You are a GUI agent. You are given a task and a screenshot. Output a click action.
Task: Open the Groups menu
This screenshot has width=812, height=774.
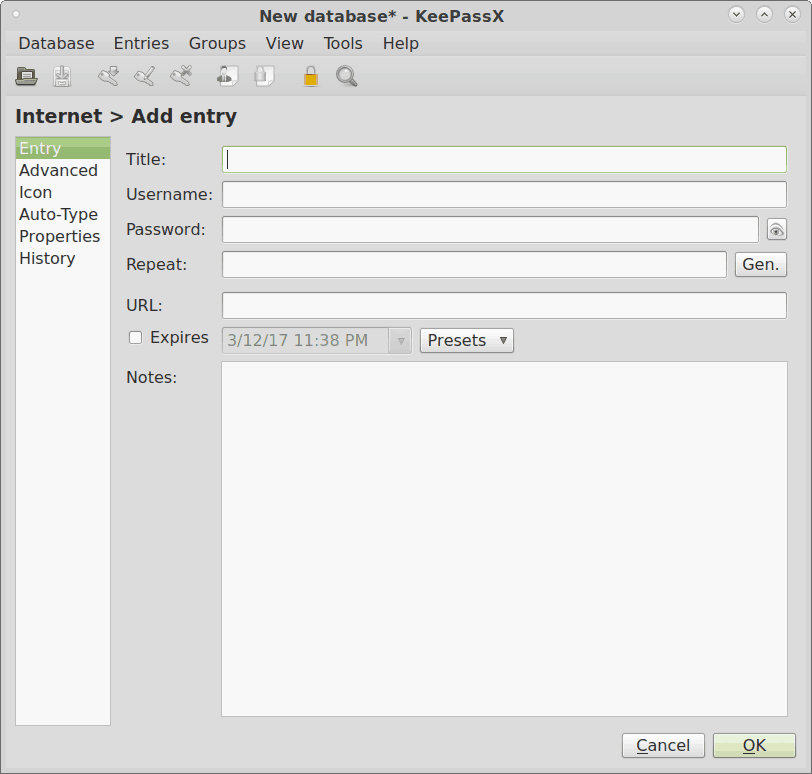[x=217, y=43]
